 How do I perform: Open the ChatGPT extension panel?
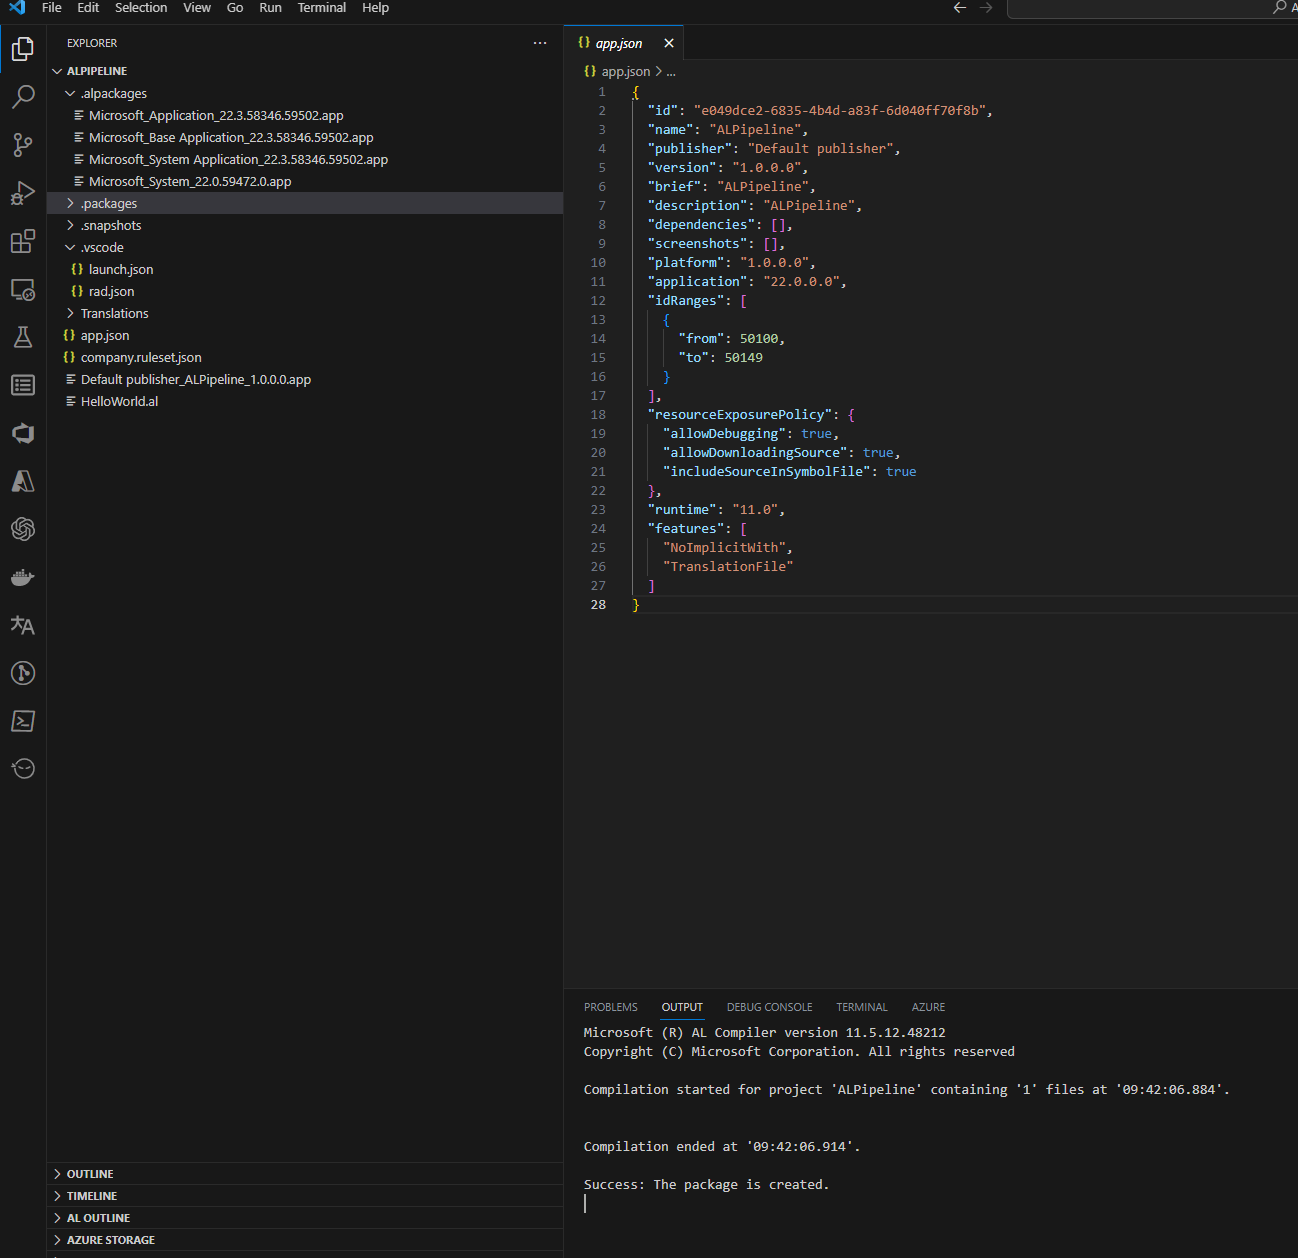(23, 529)
